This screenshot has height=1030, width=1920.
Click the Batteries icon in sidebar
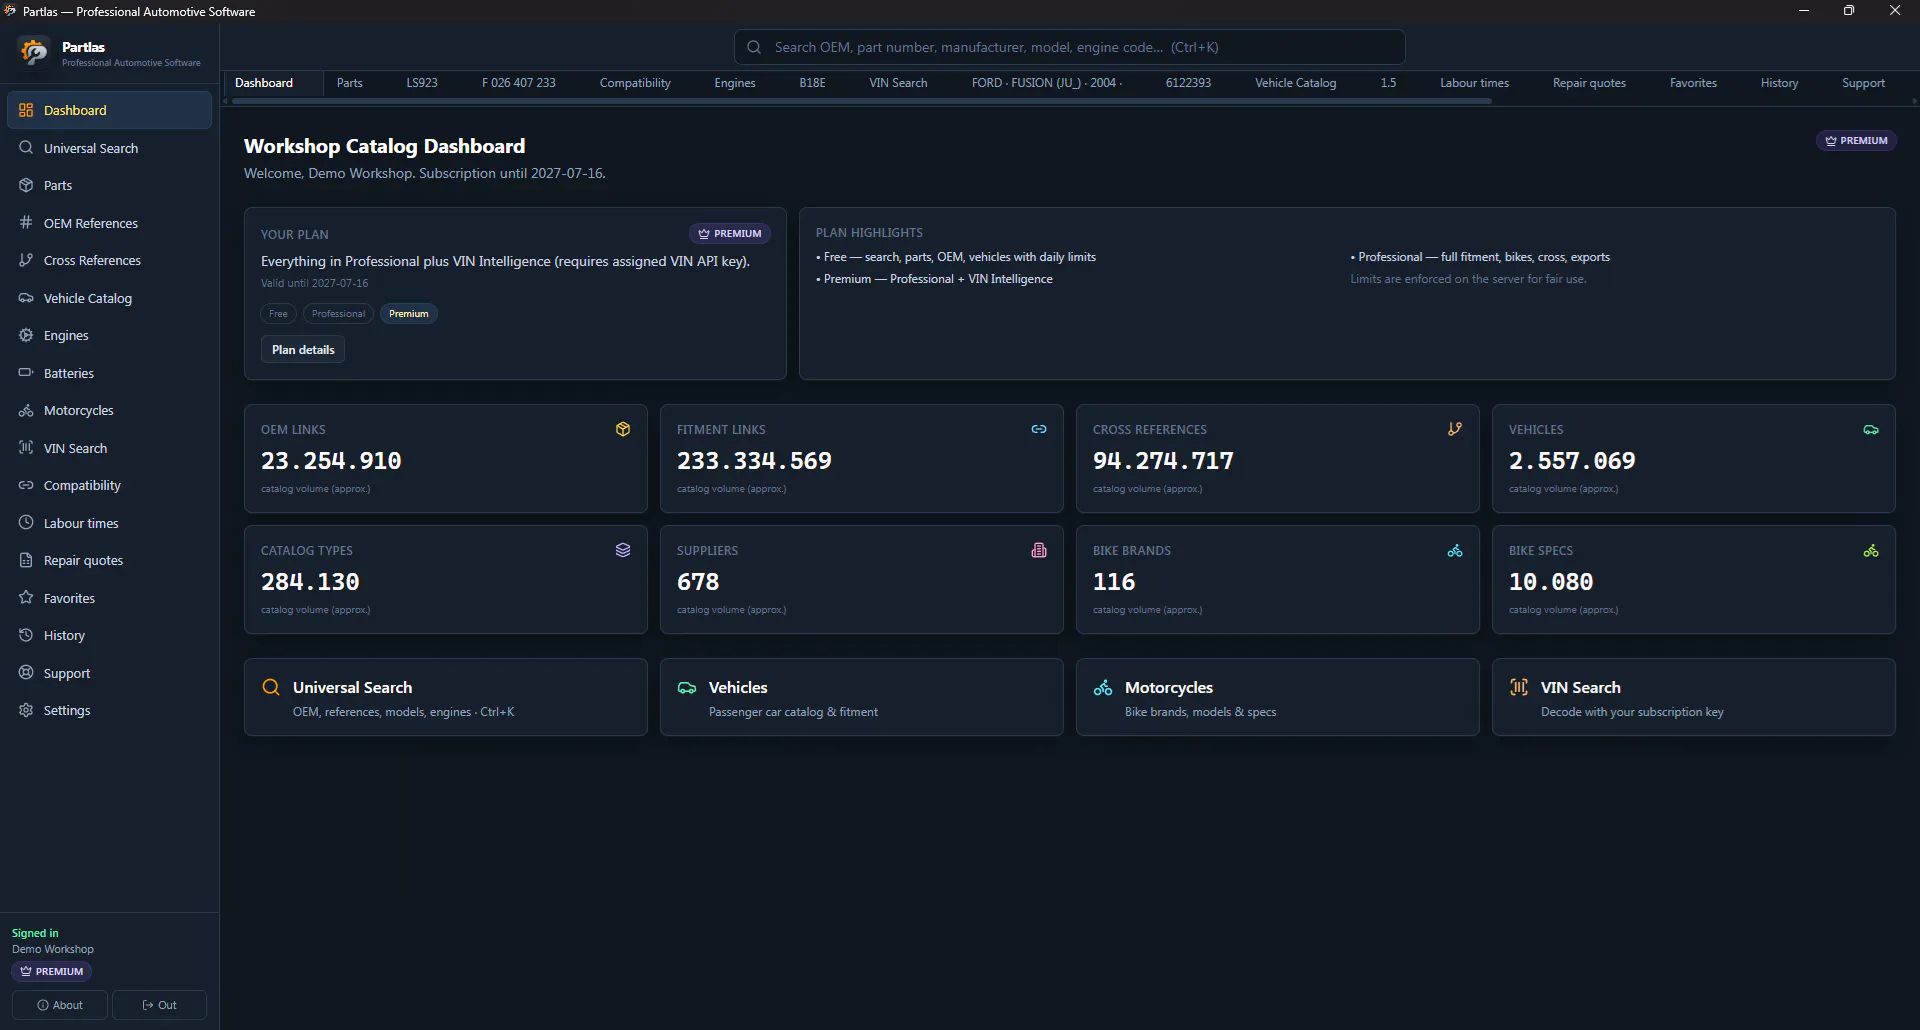point(26,372)
